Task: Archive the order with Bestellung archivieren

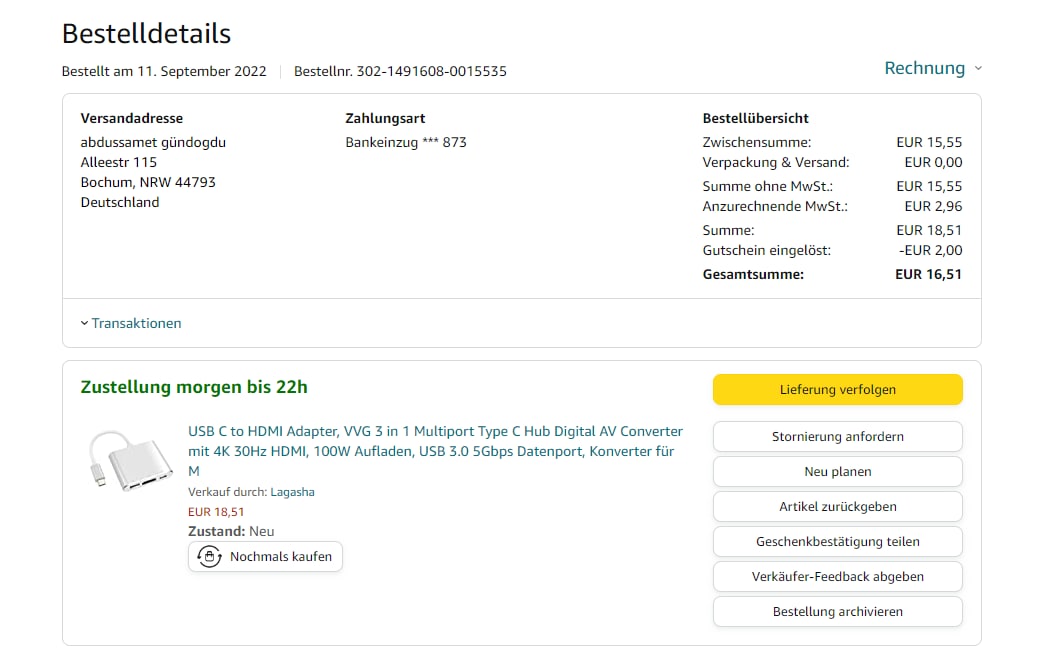Action: 837,612
